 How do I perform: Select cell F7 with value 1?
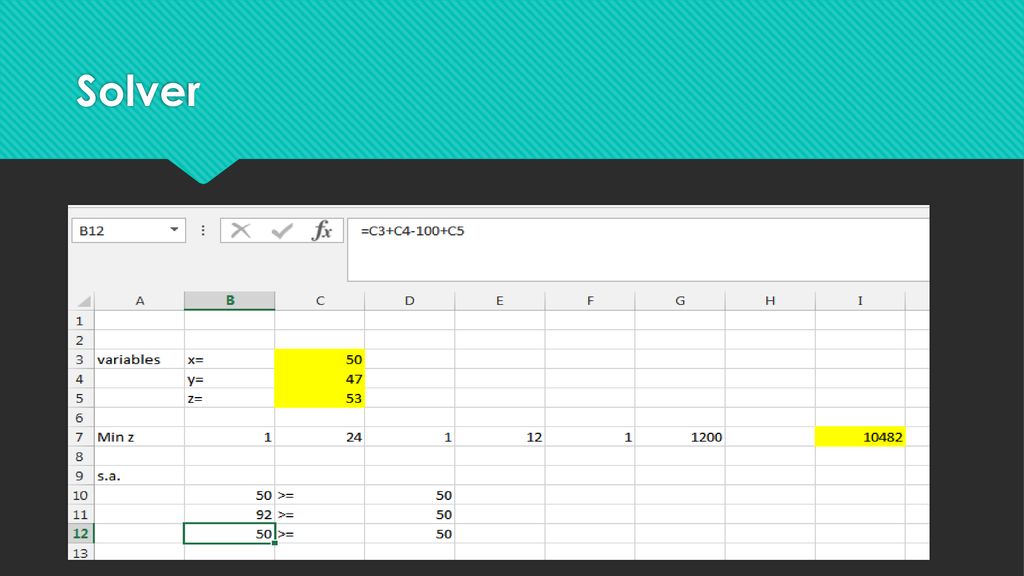pos(590,437)
